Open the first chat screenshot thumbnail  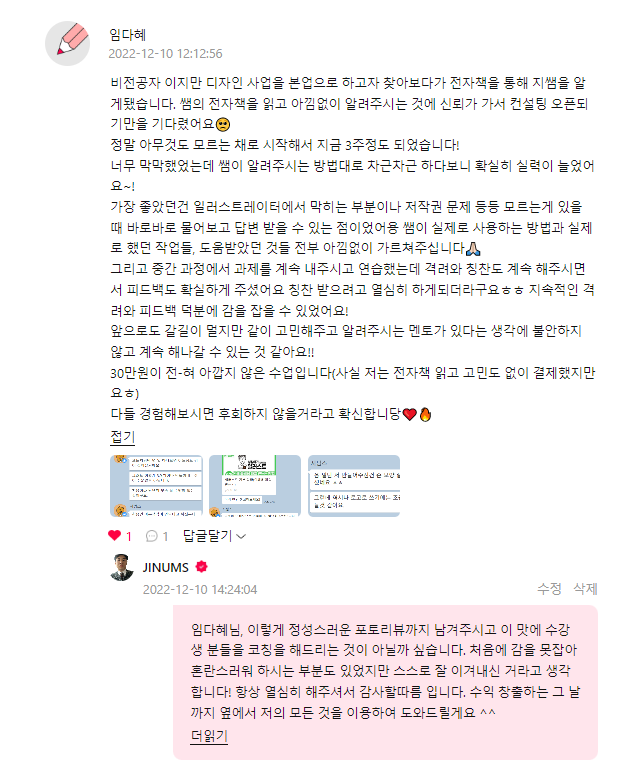tap(156, 486)
